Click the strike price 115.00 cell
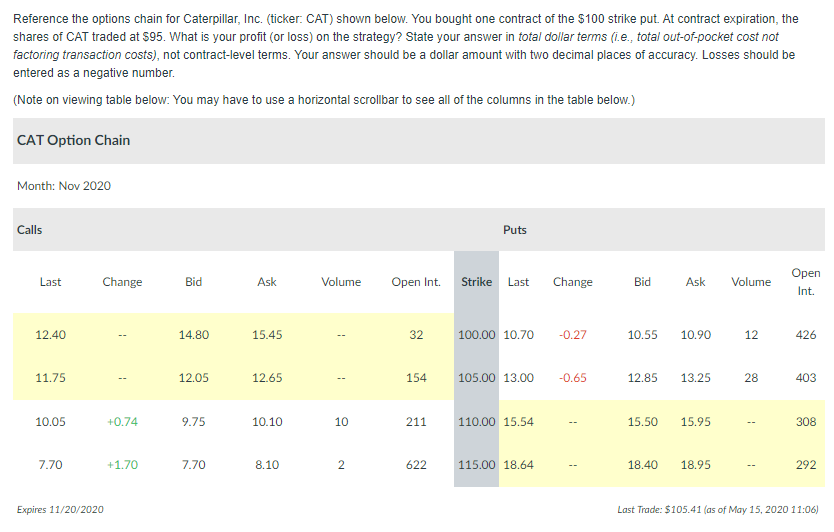This screenshot has height=532, width=834. (x=476, y=465)
